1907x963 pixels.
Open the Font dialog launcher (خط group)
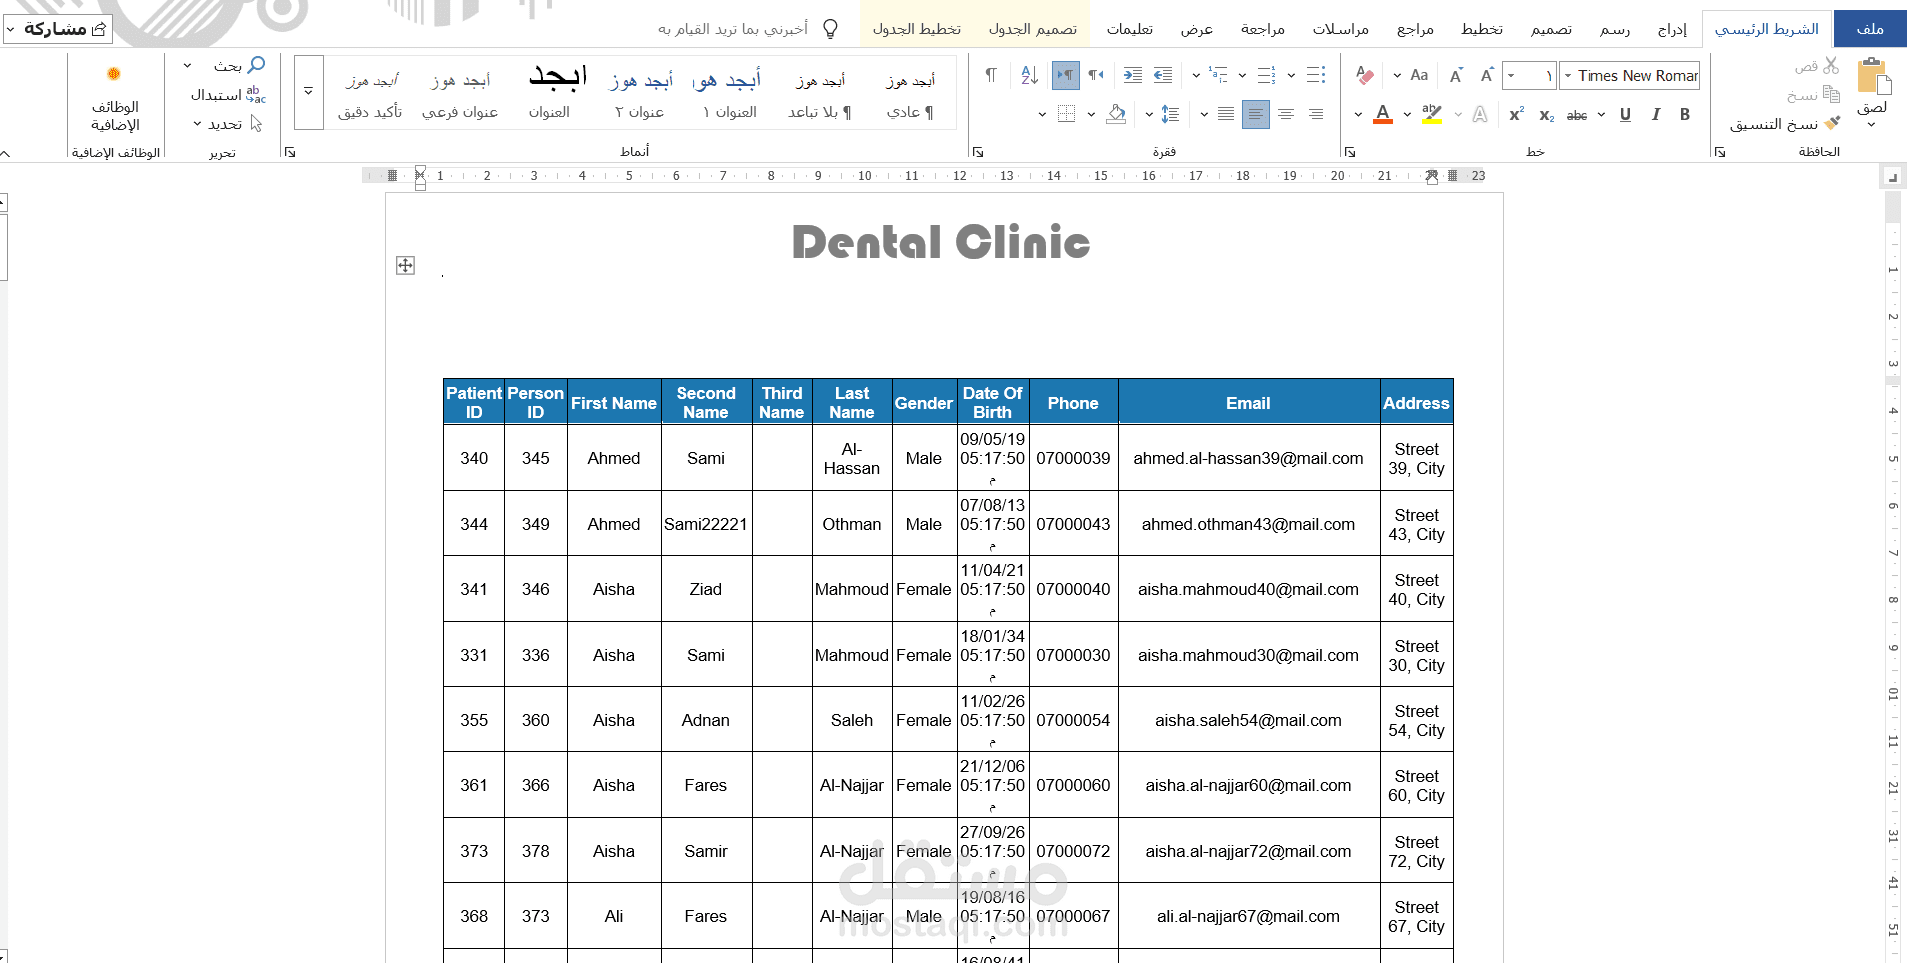point(1349,152)
